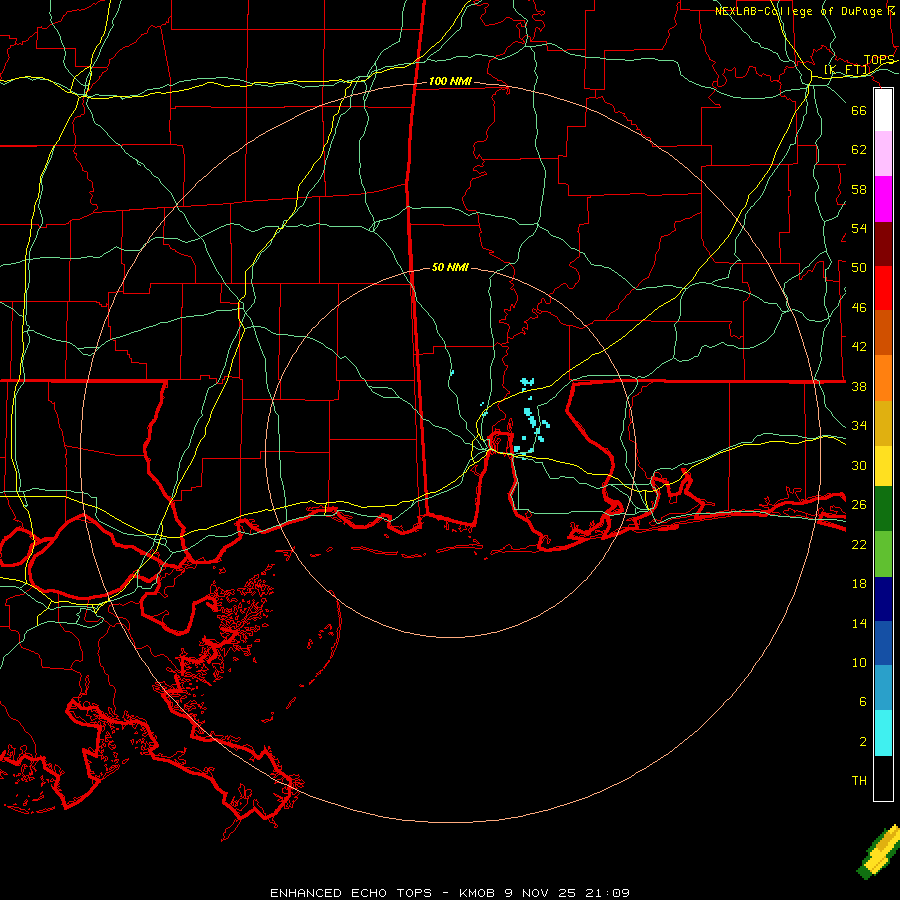Image resolution: width=900 pixels, height=900 pixels.
Task: Choose the navy swatch beside 14
Action: [x=883, y=599]
